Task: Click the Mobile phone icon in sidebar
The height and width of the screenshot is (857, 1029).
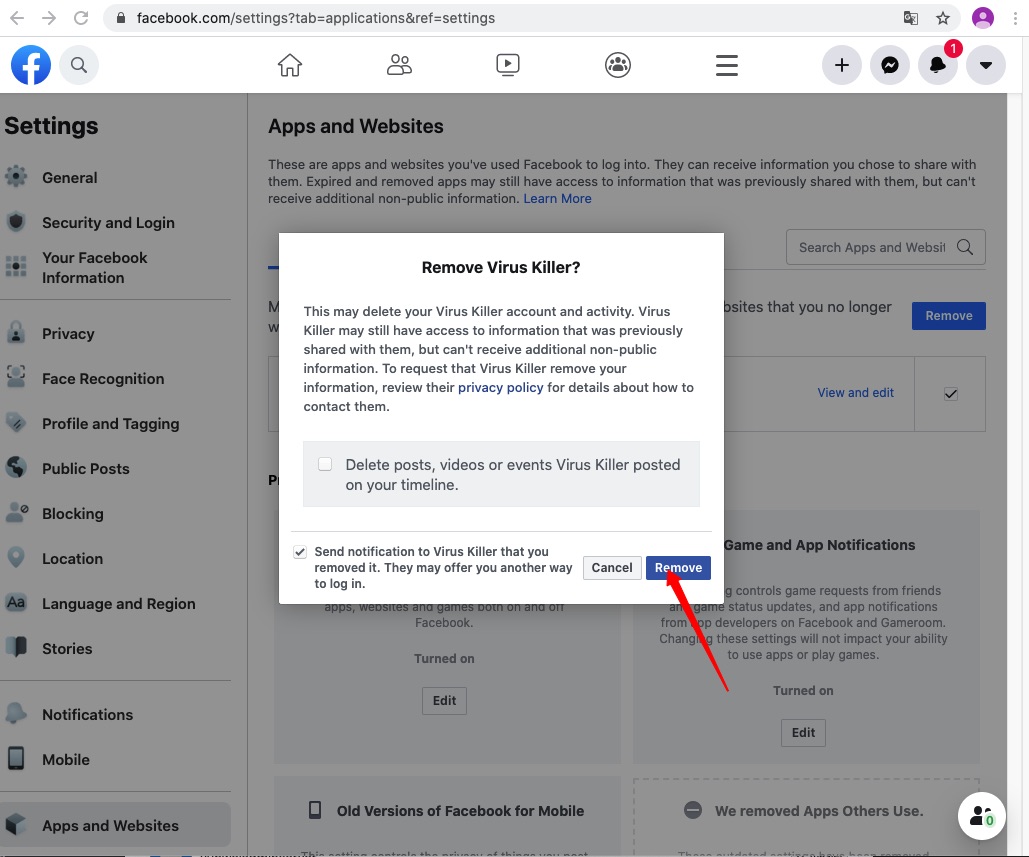Action: click(x=16, y=758)
